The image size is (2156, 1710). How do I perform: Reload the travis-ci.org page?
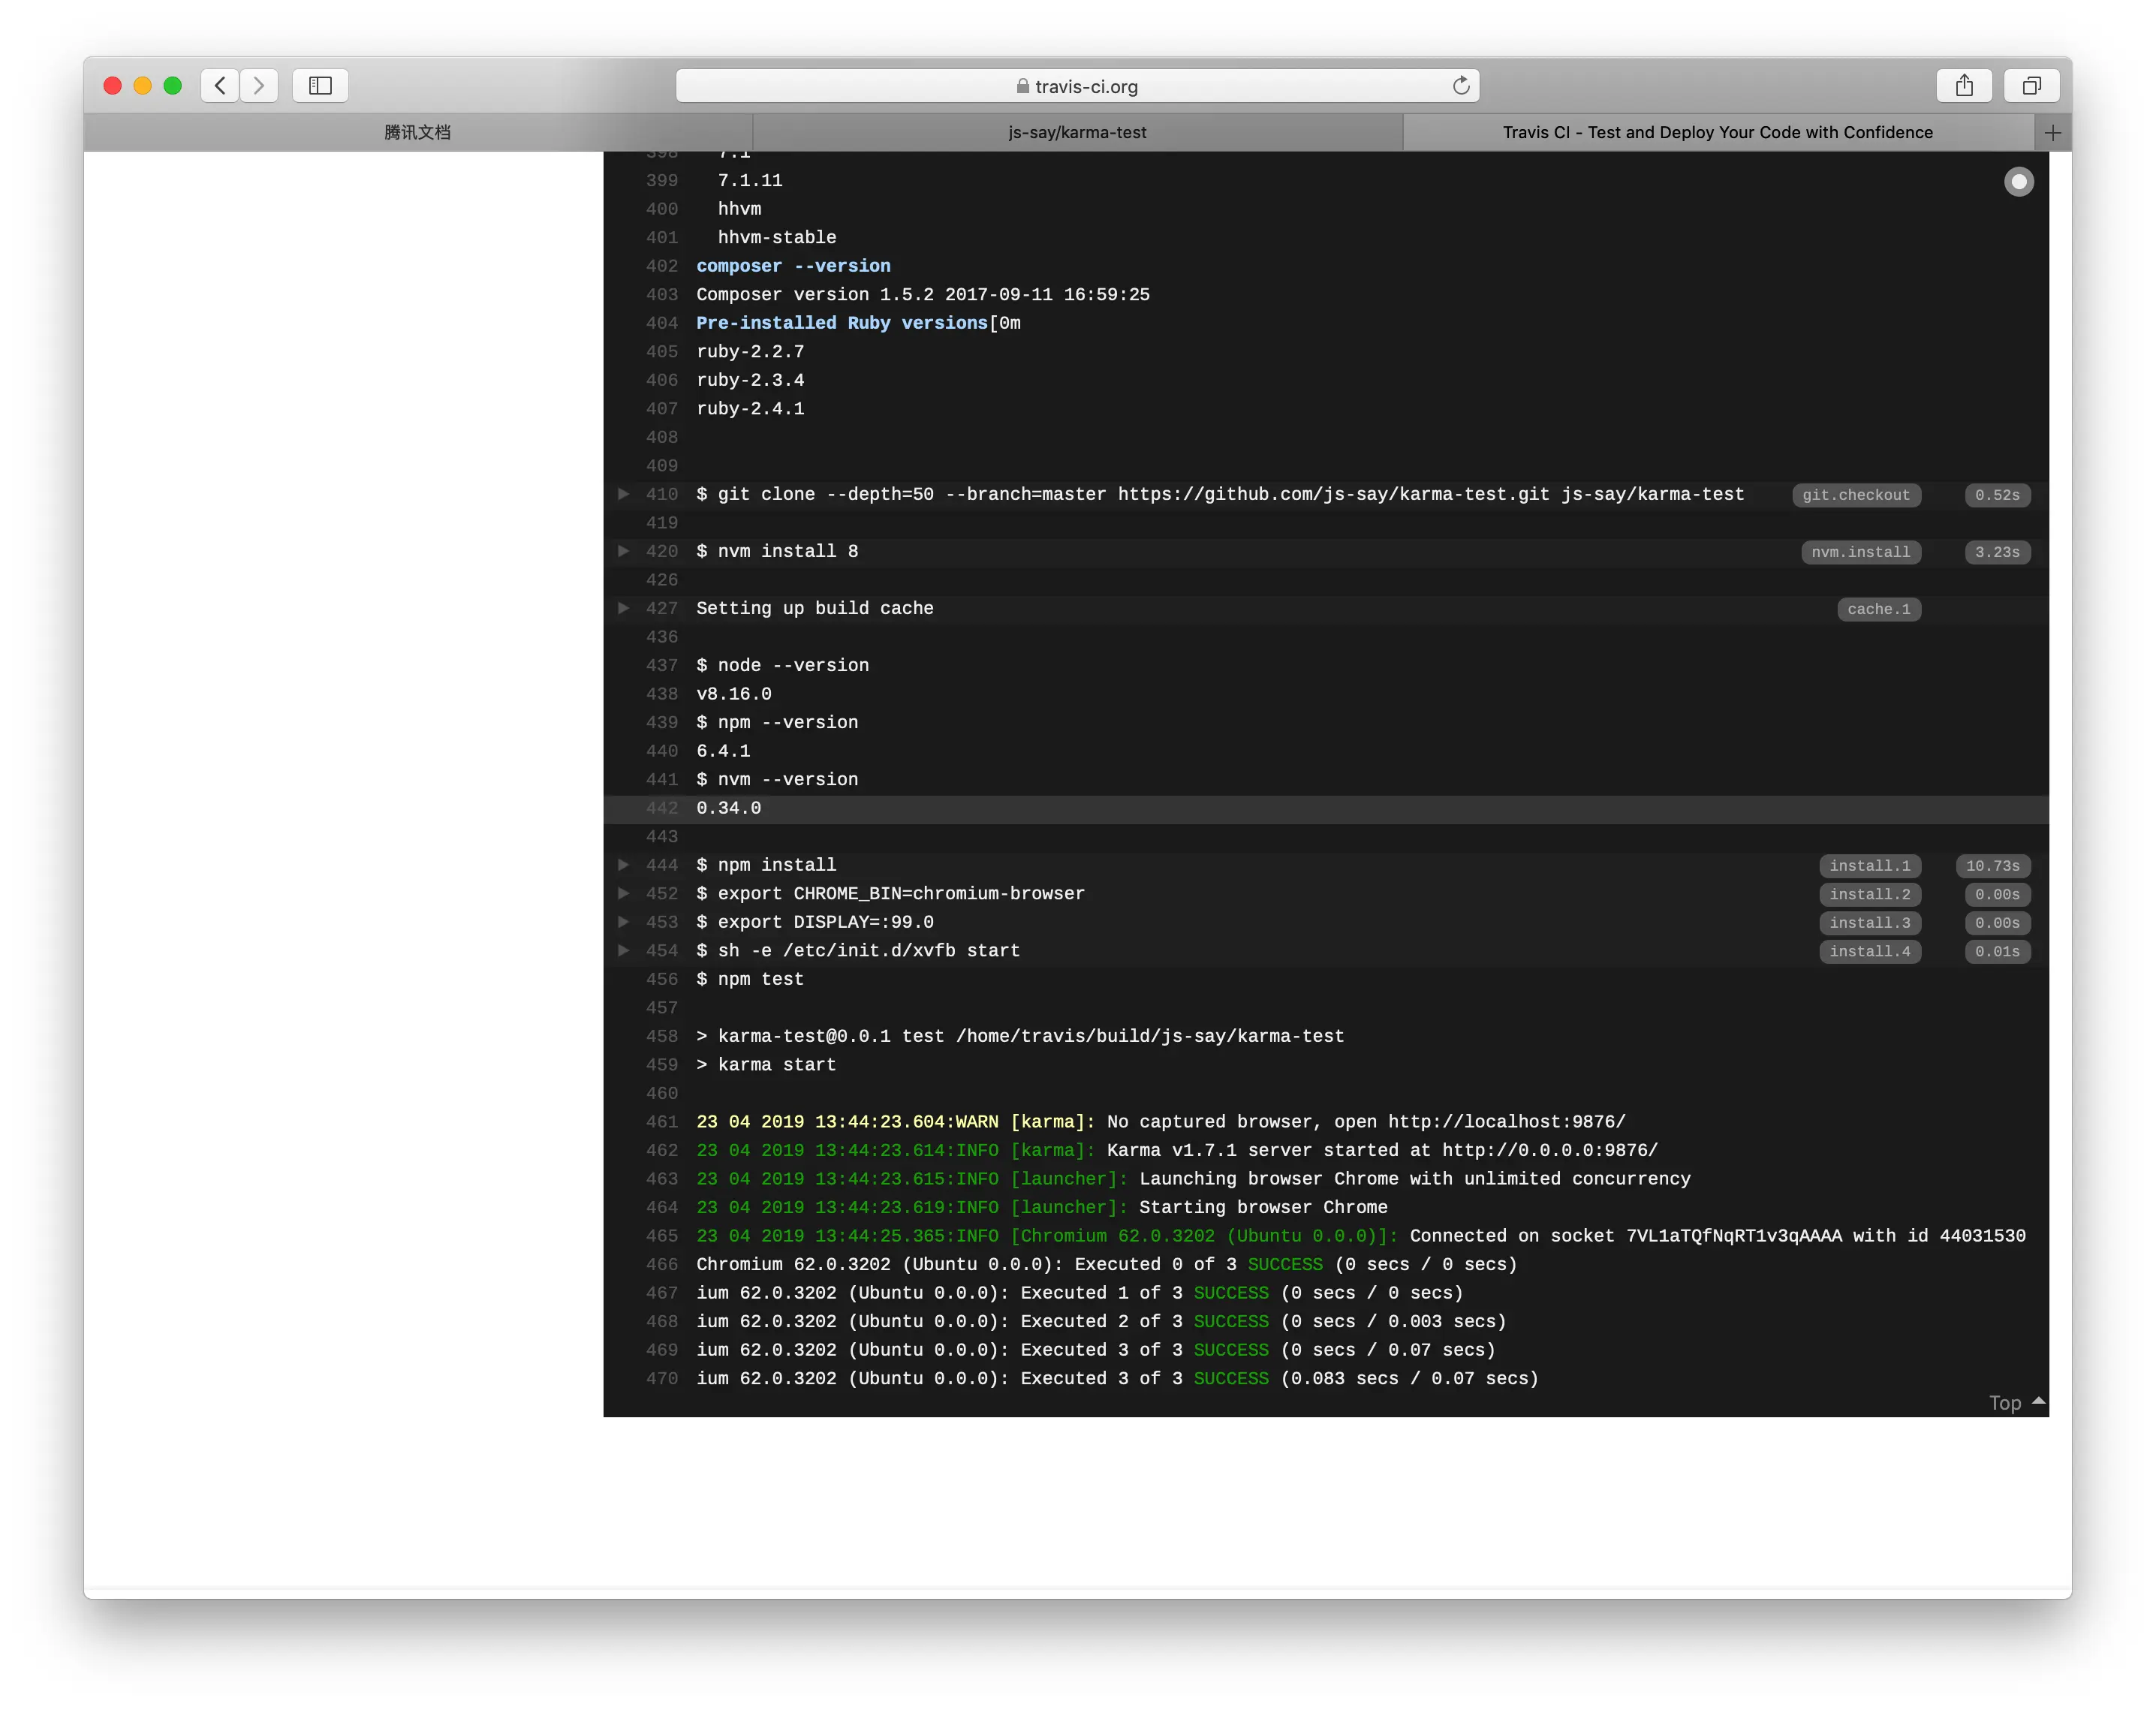[x=1460, y=86]
